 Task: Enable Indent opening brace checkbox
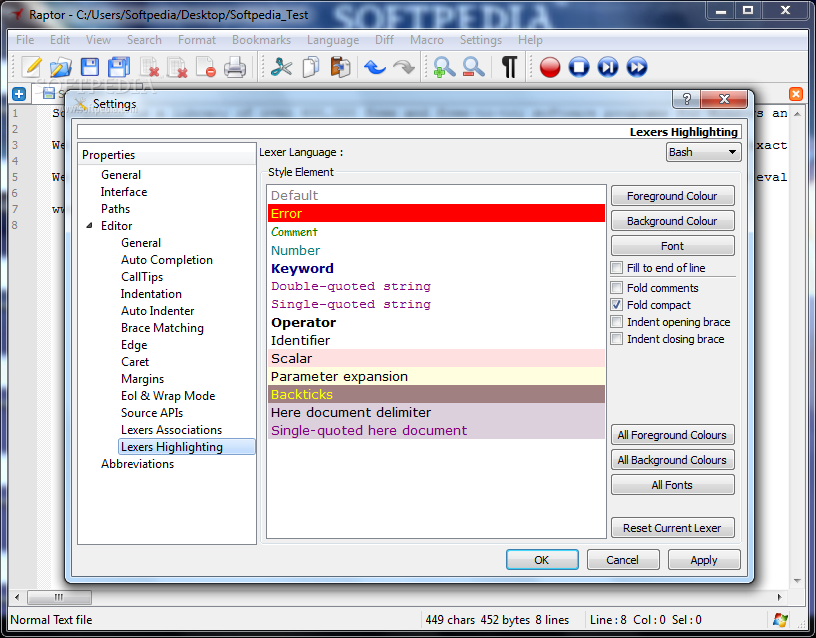617,322
